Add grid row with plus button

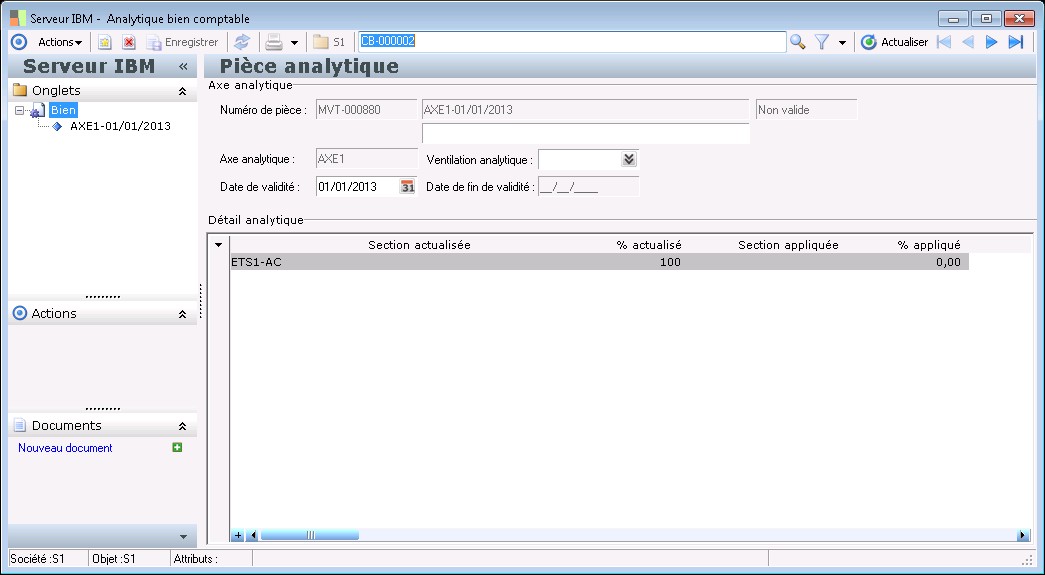pyautogui.click(x=238, y=535)
